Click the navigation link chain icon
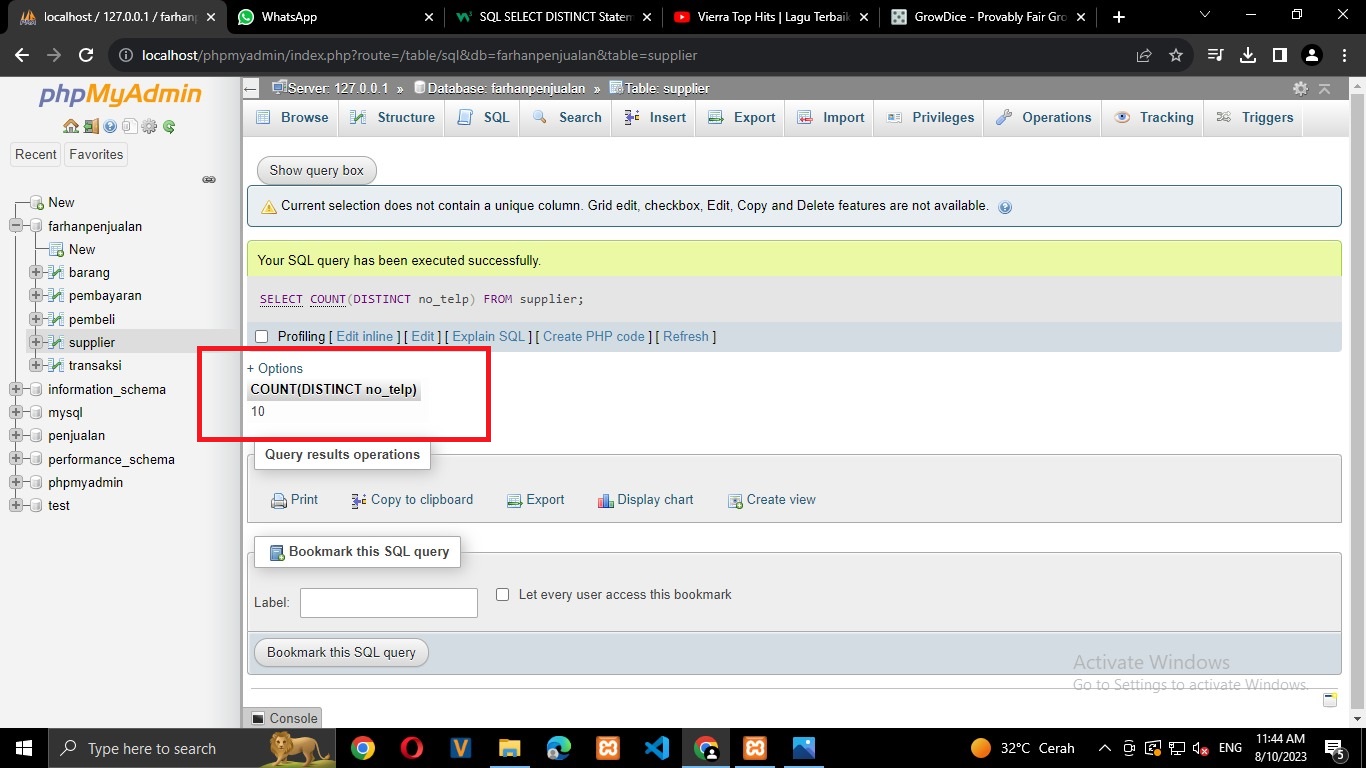 (x=209, y=180)
